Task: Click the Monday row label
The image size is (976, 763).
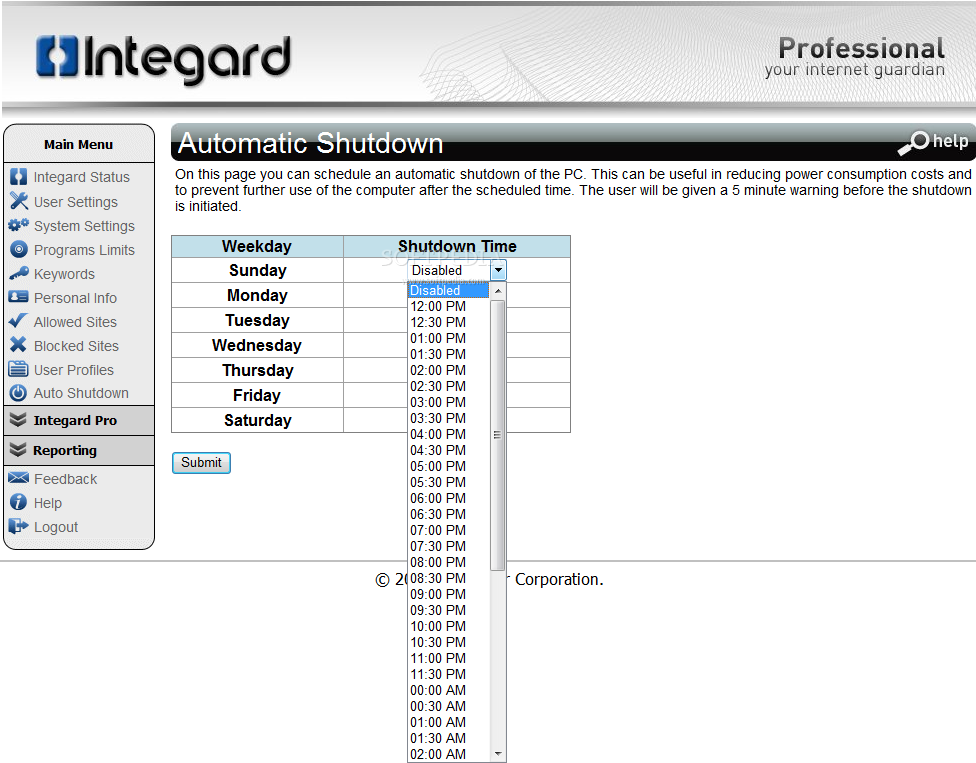Action: click(x=257, y=296)
